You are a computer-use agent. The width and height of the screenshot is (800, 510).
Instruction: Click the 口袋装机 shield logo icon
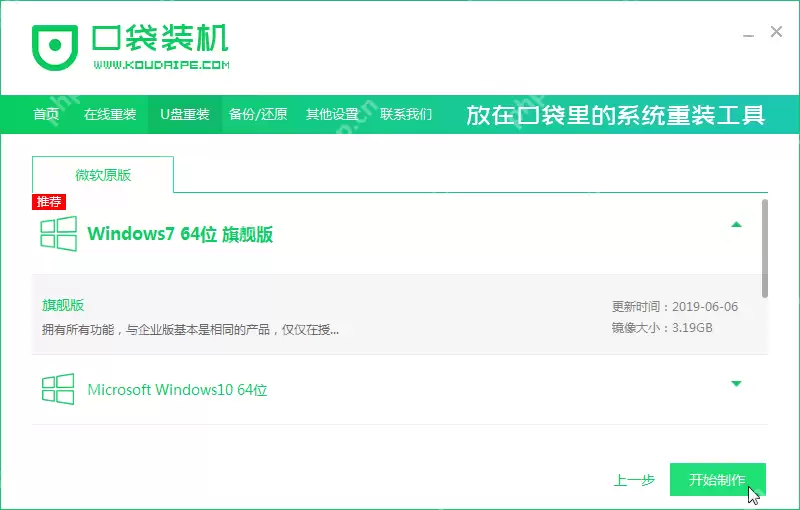[55, 47]
